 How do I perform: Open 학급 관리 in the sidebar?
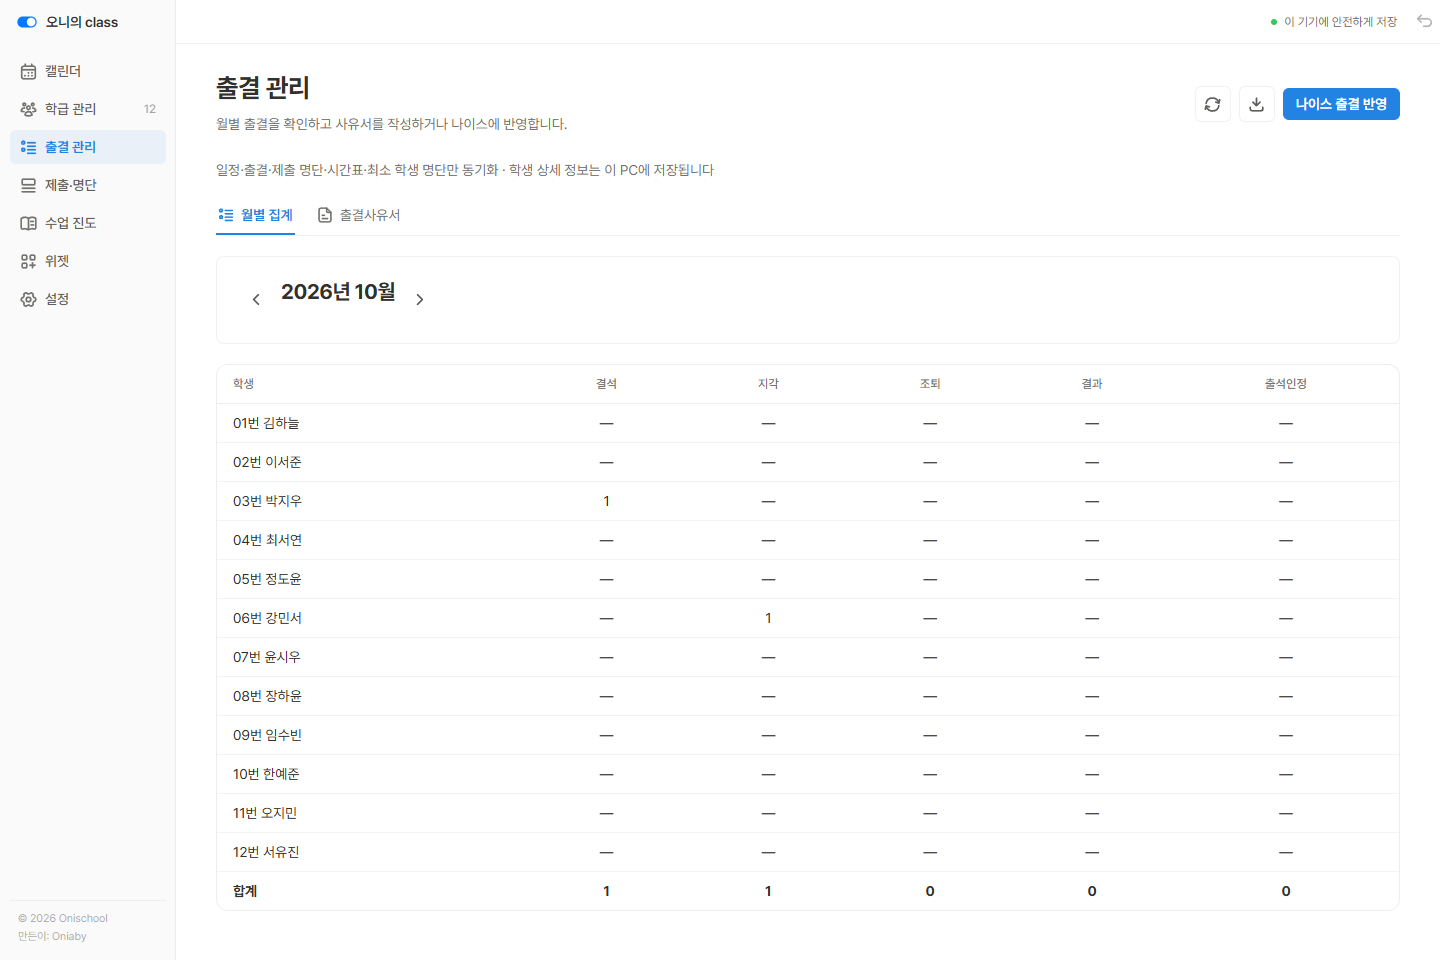click(x=88, y=109)
